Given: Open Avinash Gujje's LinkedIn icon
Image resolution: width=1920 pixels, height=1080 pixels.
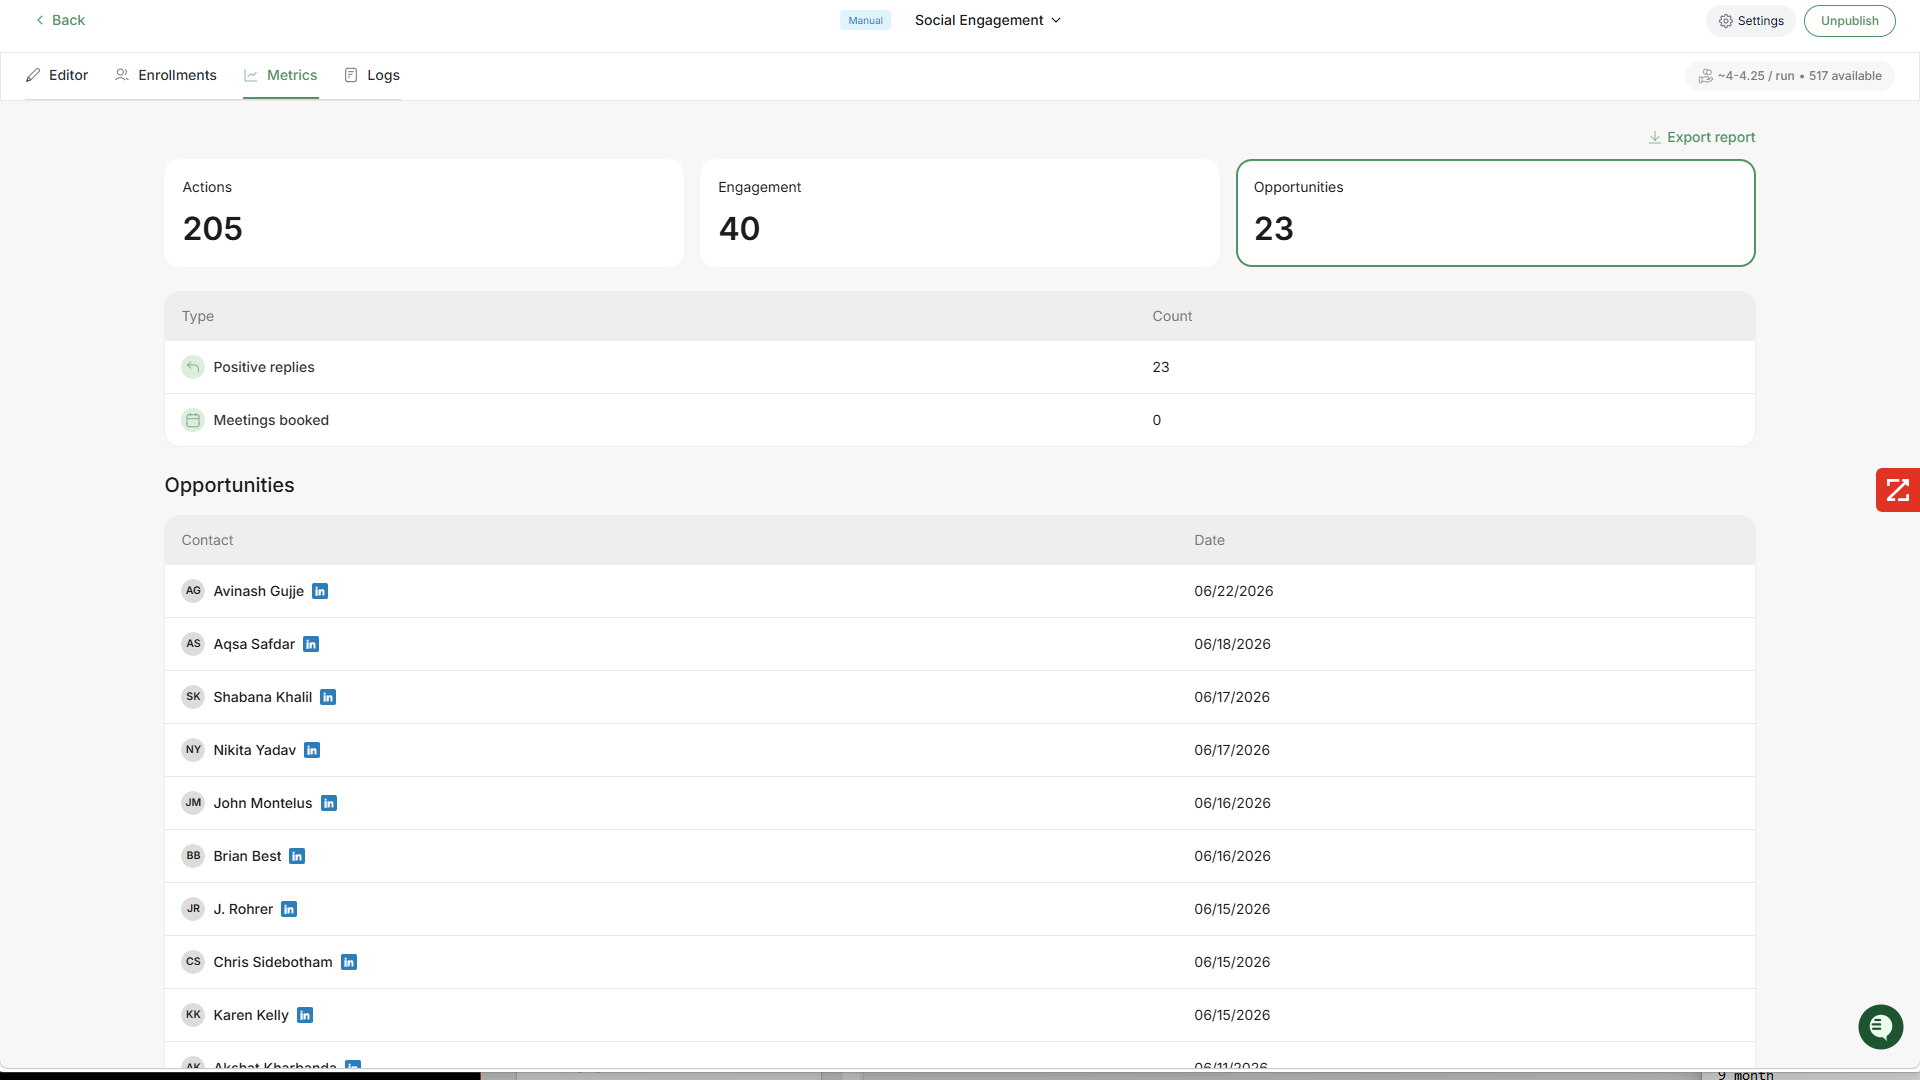Looking at the screenshot, I should 320,591.
